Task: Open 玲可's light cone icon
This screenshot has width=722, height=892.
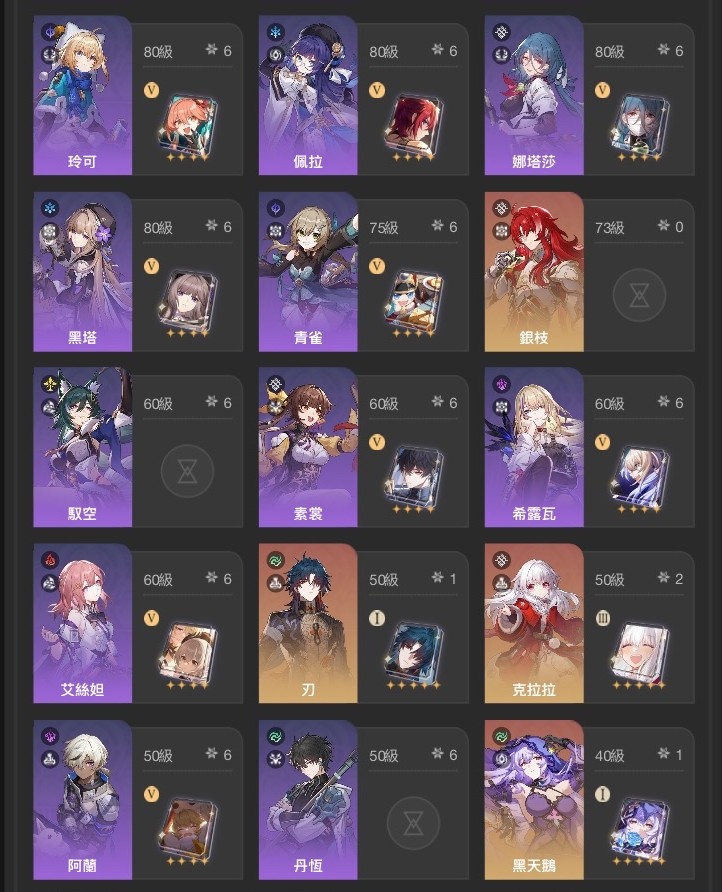Action: [188, 129]
